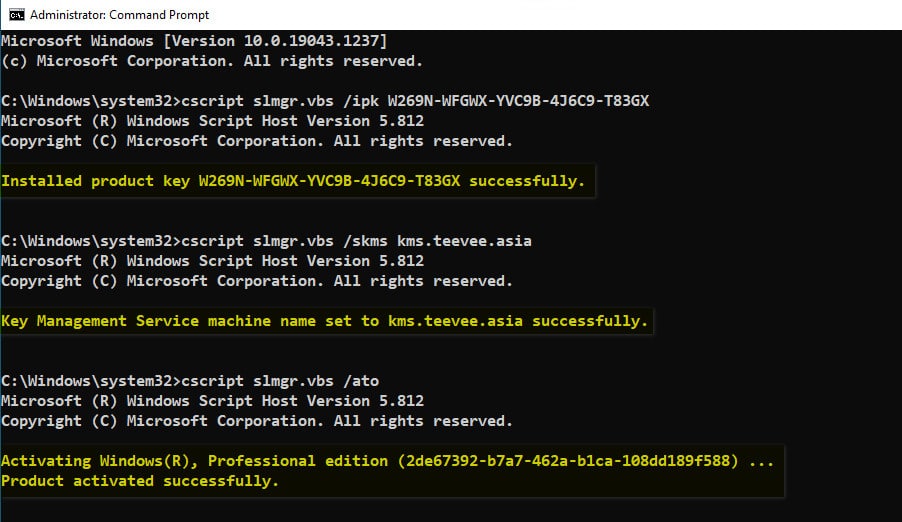Click the first C:\Windows\system32 prompt
This screenshot has width=902, height=522.
tap(91, 101)
